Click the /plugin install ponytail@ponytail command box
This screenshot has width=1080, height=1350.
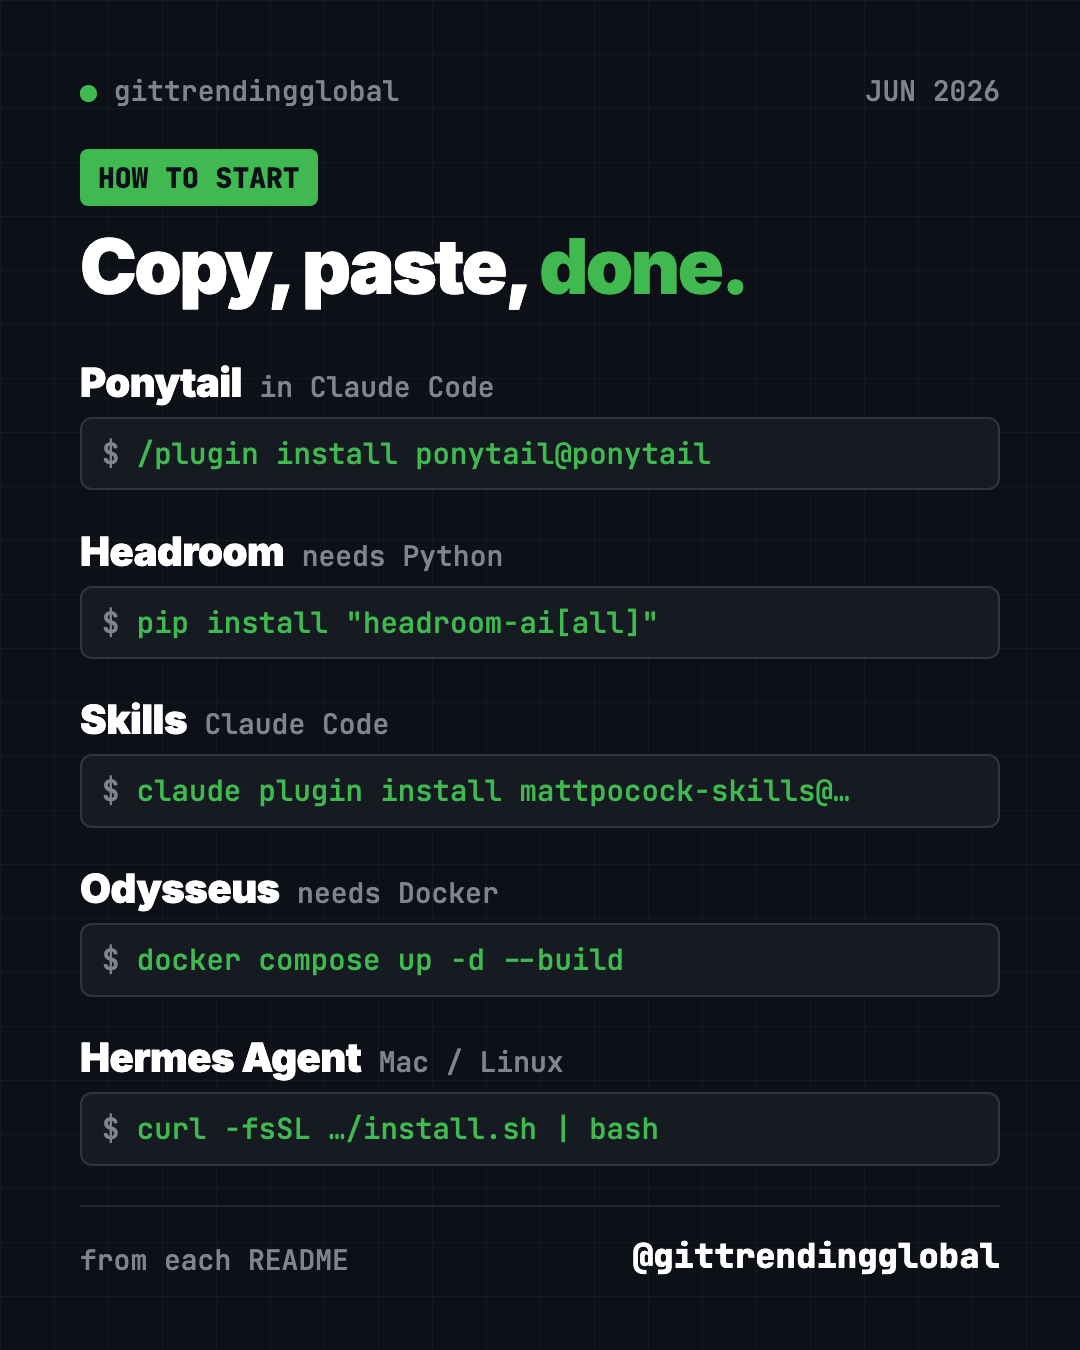[x=540, y=454]
